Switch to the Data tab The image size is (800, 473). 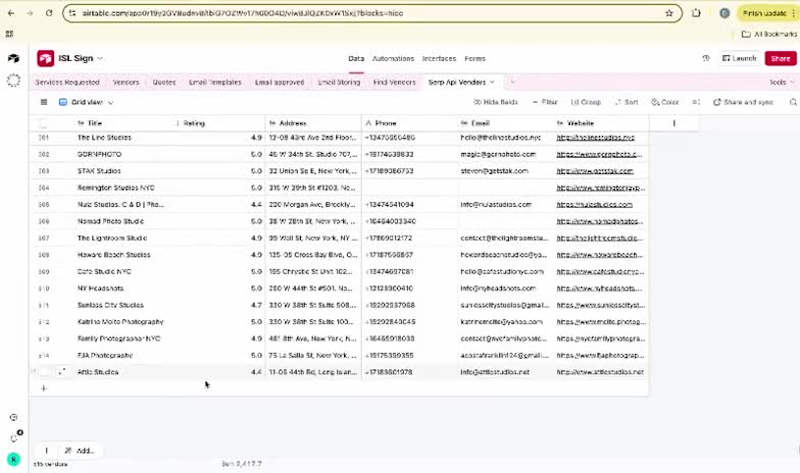(356, 59)
